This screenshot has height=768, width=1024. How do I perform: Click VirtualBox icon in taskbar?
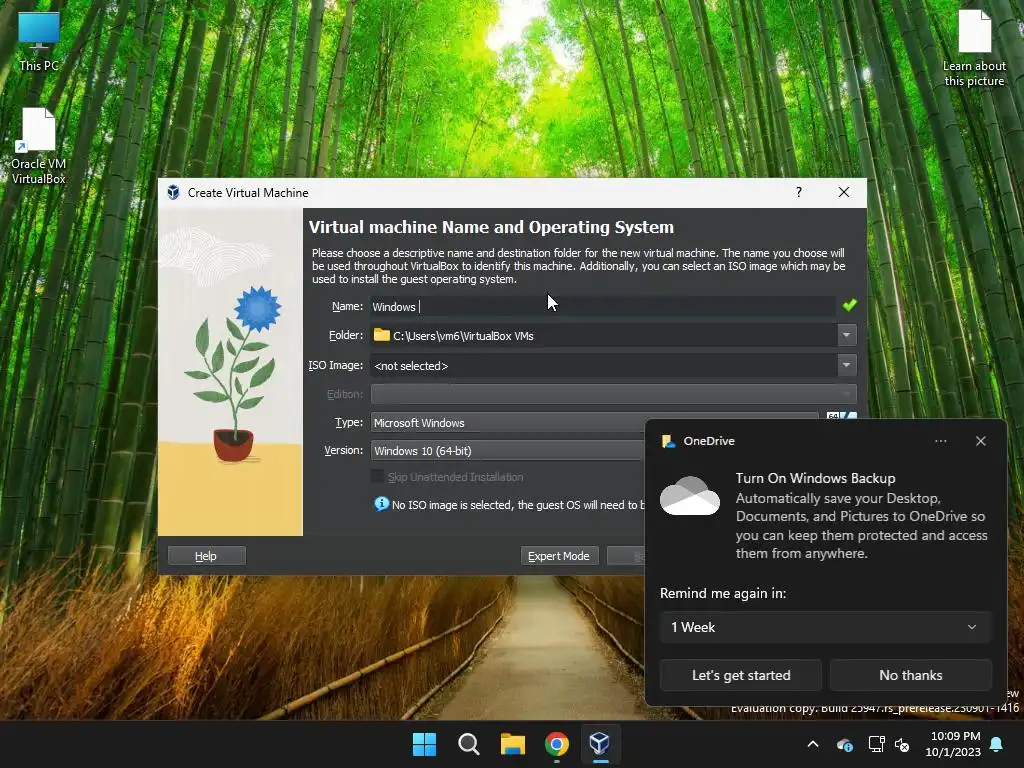click(x=600, y=744)
